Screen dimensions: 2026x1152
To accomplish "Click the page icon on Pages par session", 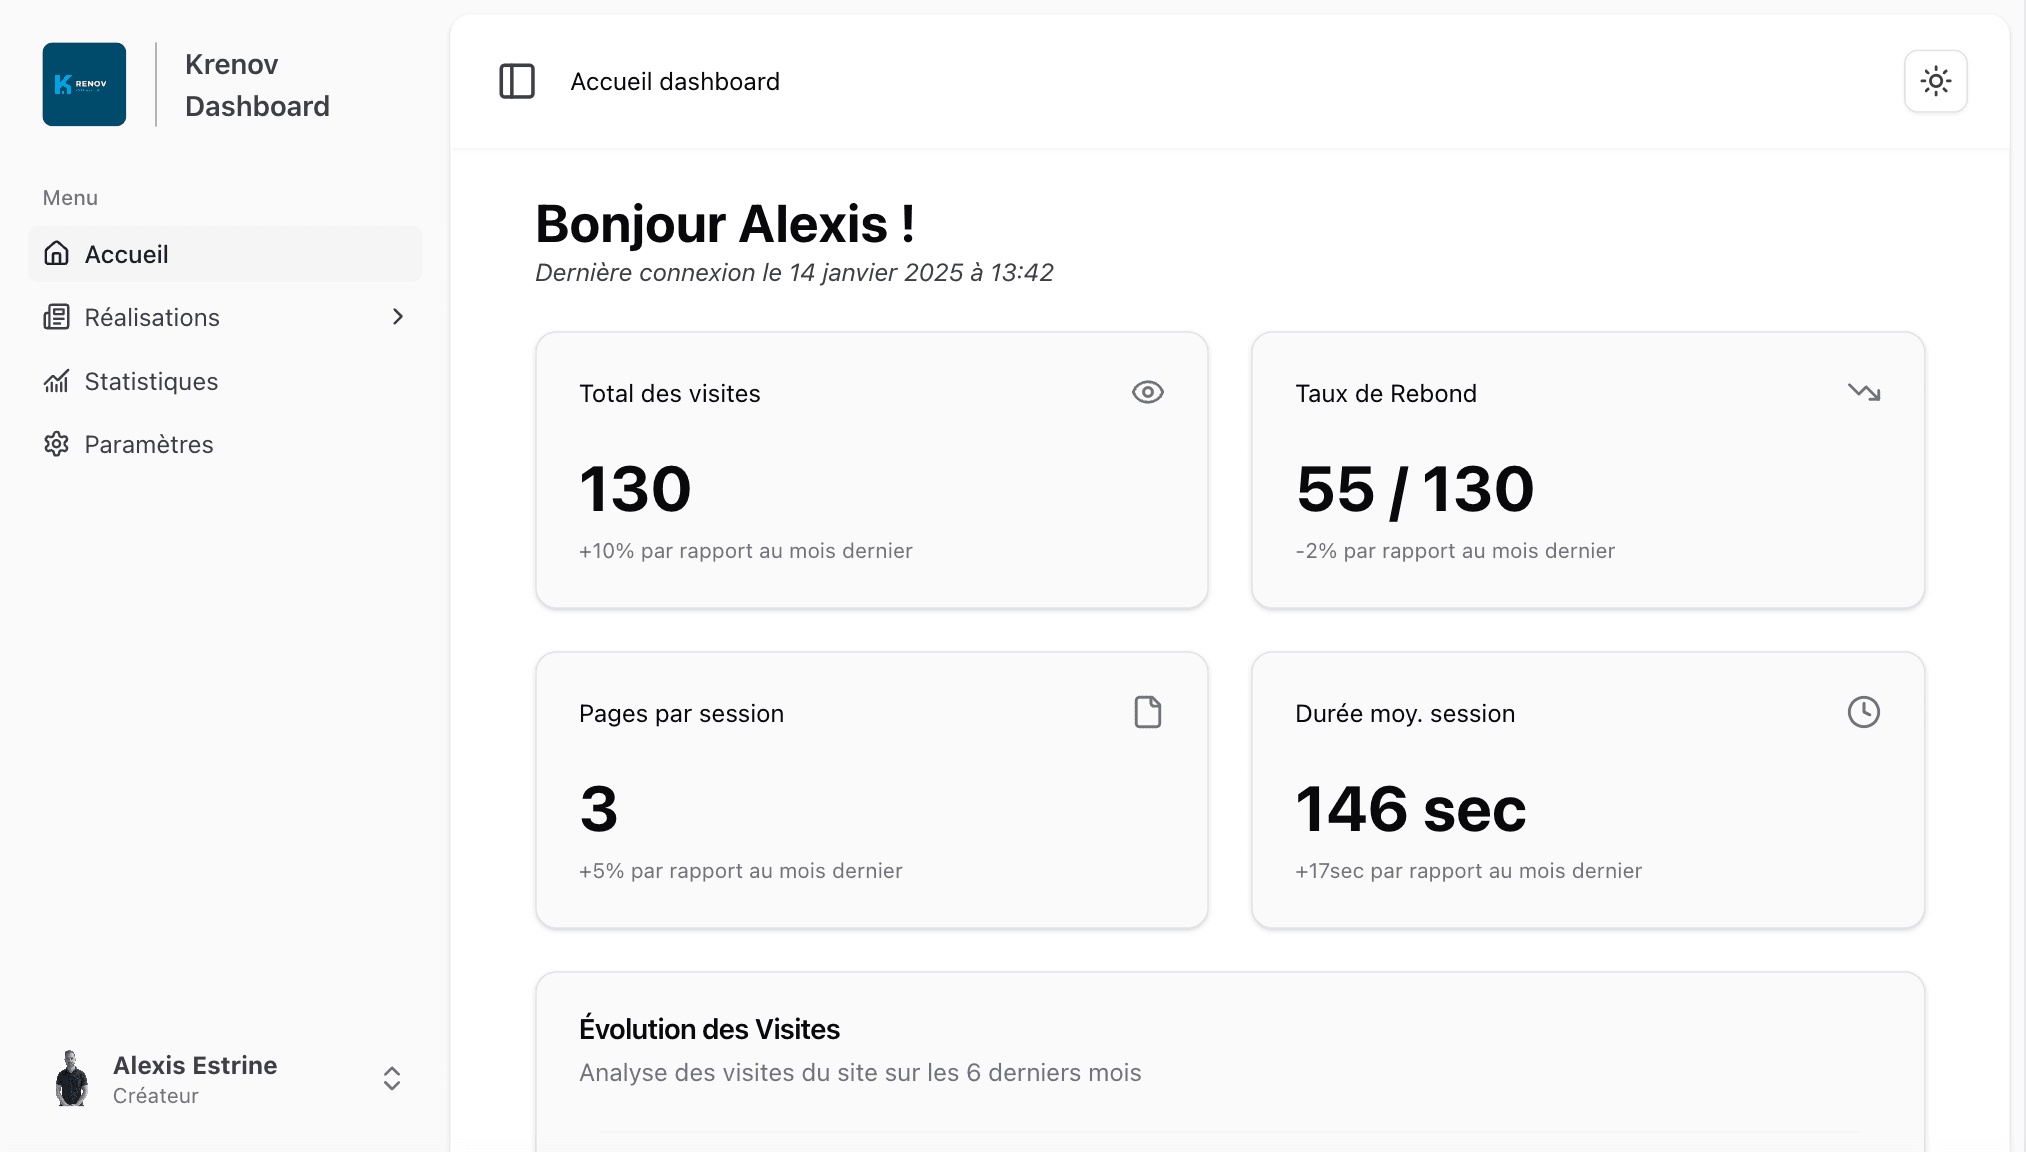I will click(1147, 712).
